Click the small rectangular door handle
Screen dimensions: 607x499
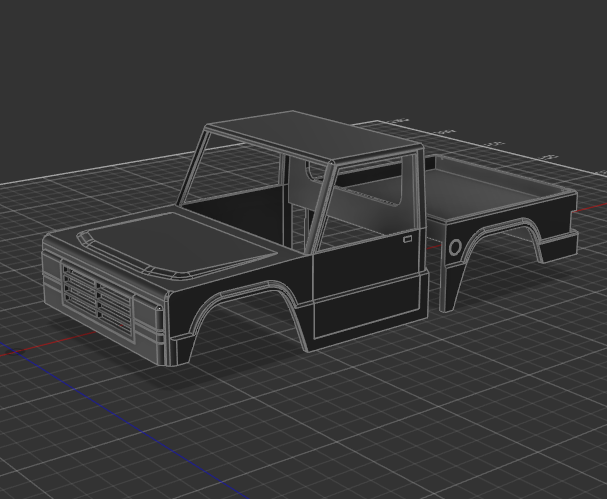pos(407,239)
